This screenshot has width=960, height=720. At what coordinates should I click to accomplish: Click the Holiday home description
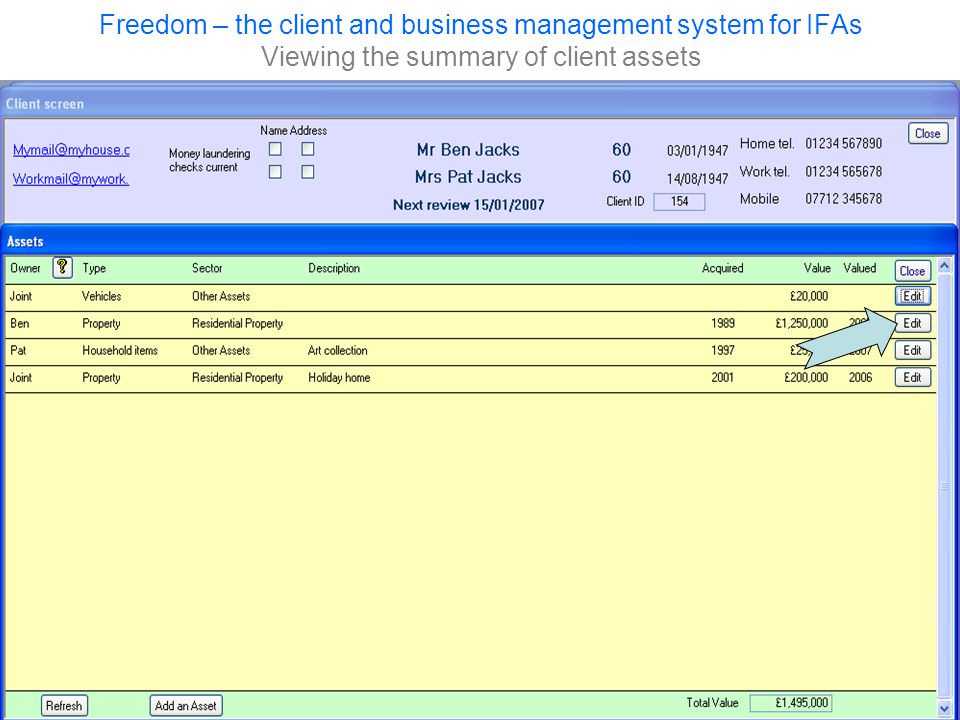coord(339,377)
